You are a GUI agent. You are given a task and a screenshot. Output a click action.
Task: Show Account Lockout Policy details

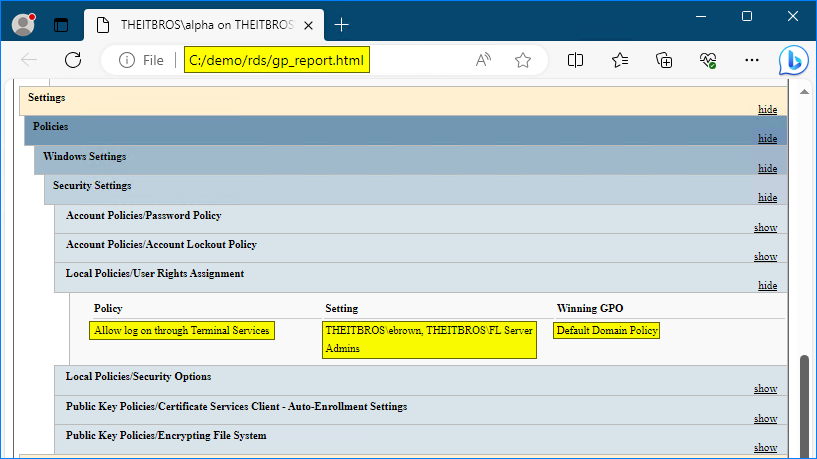(765, 257)
